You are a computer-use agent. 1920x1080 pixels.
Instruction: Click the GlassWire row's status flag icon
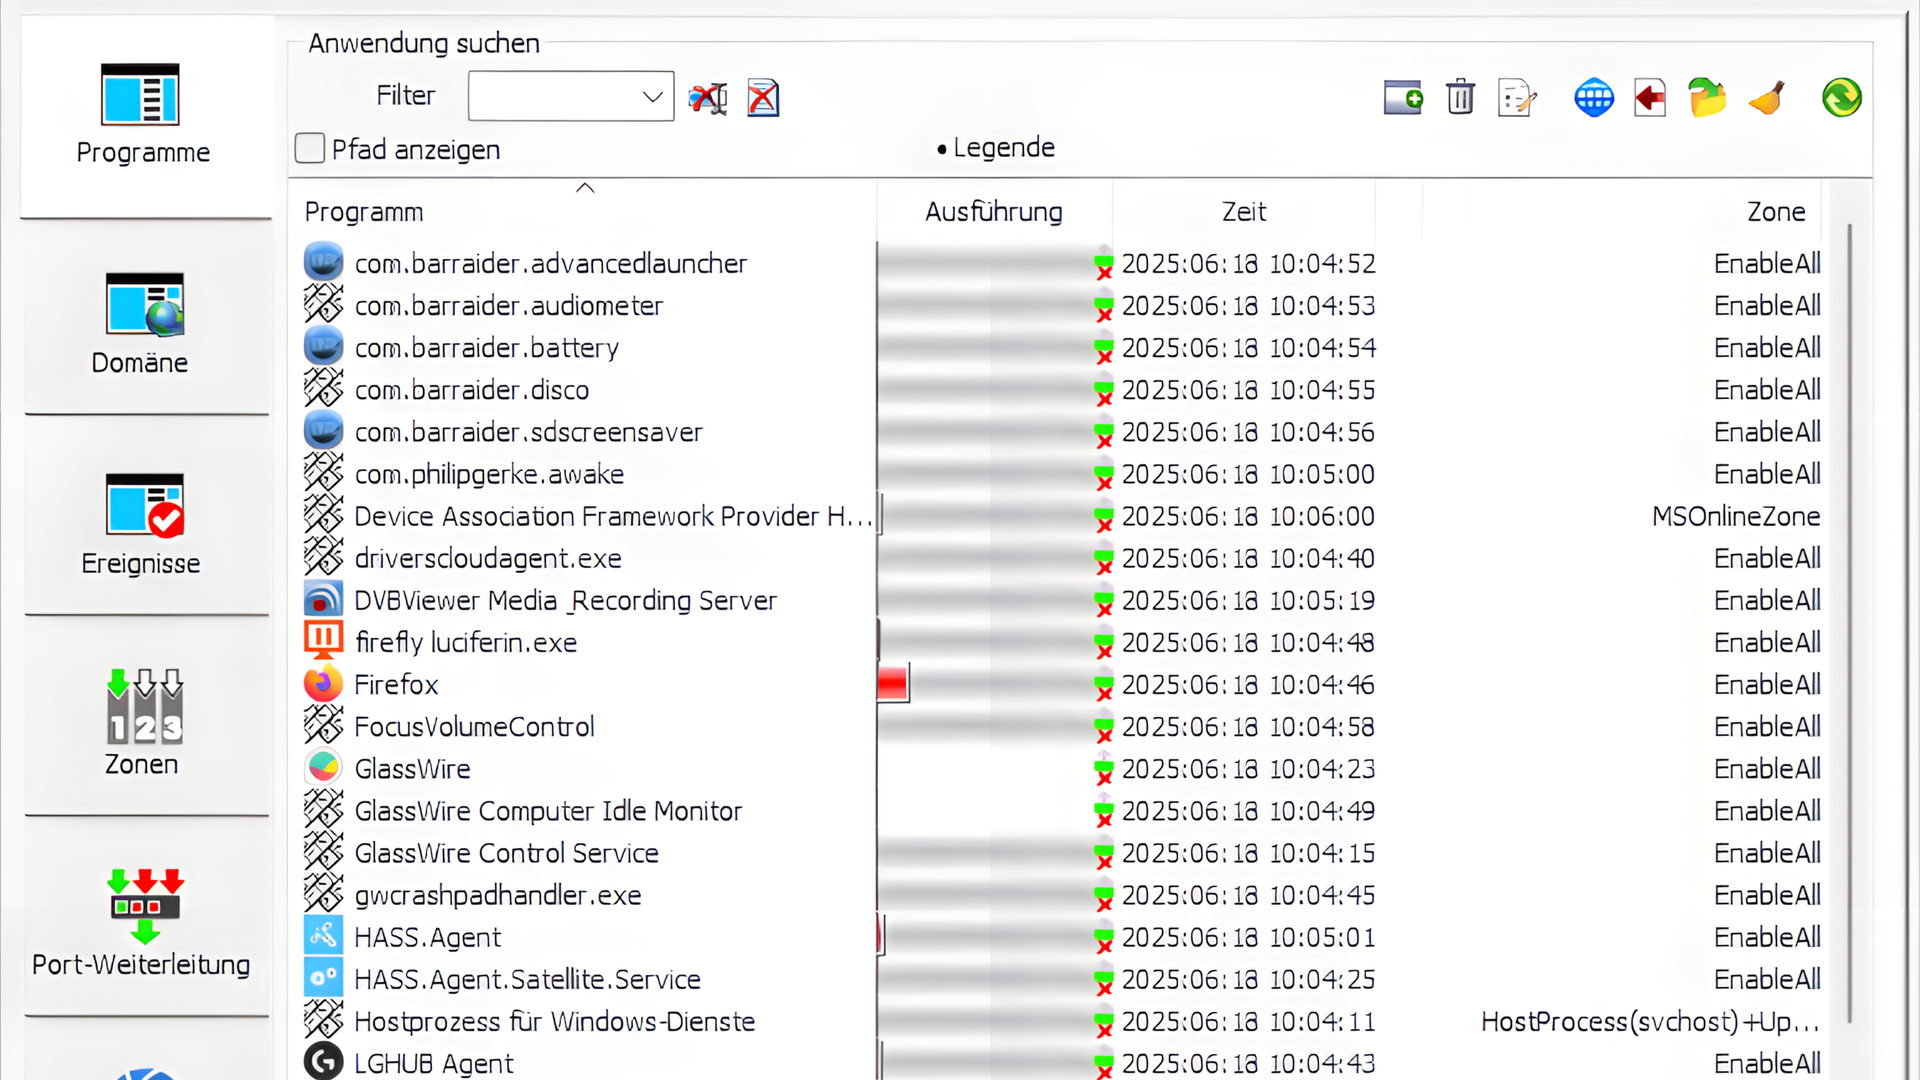(1103, 770)
